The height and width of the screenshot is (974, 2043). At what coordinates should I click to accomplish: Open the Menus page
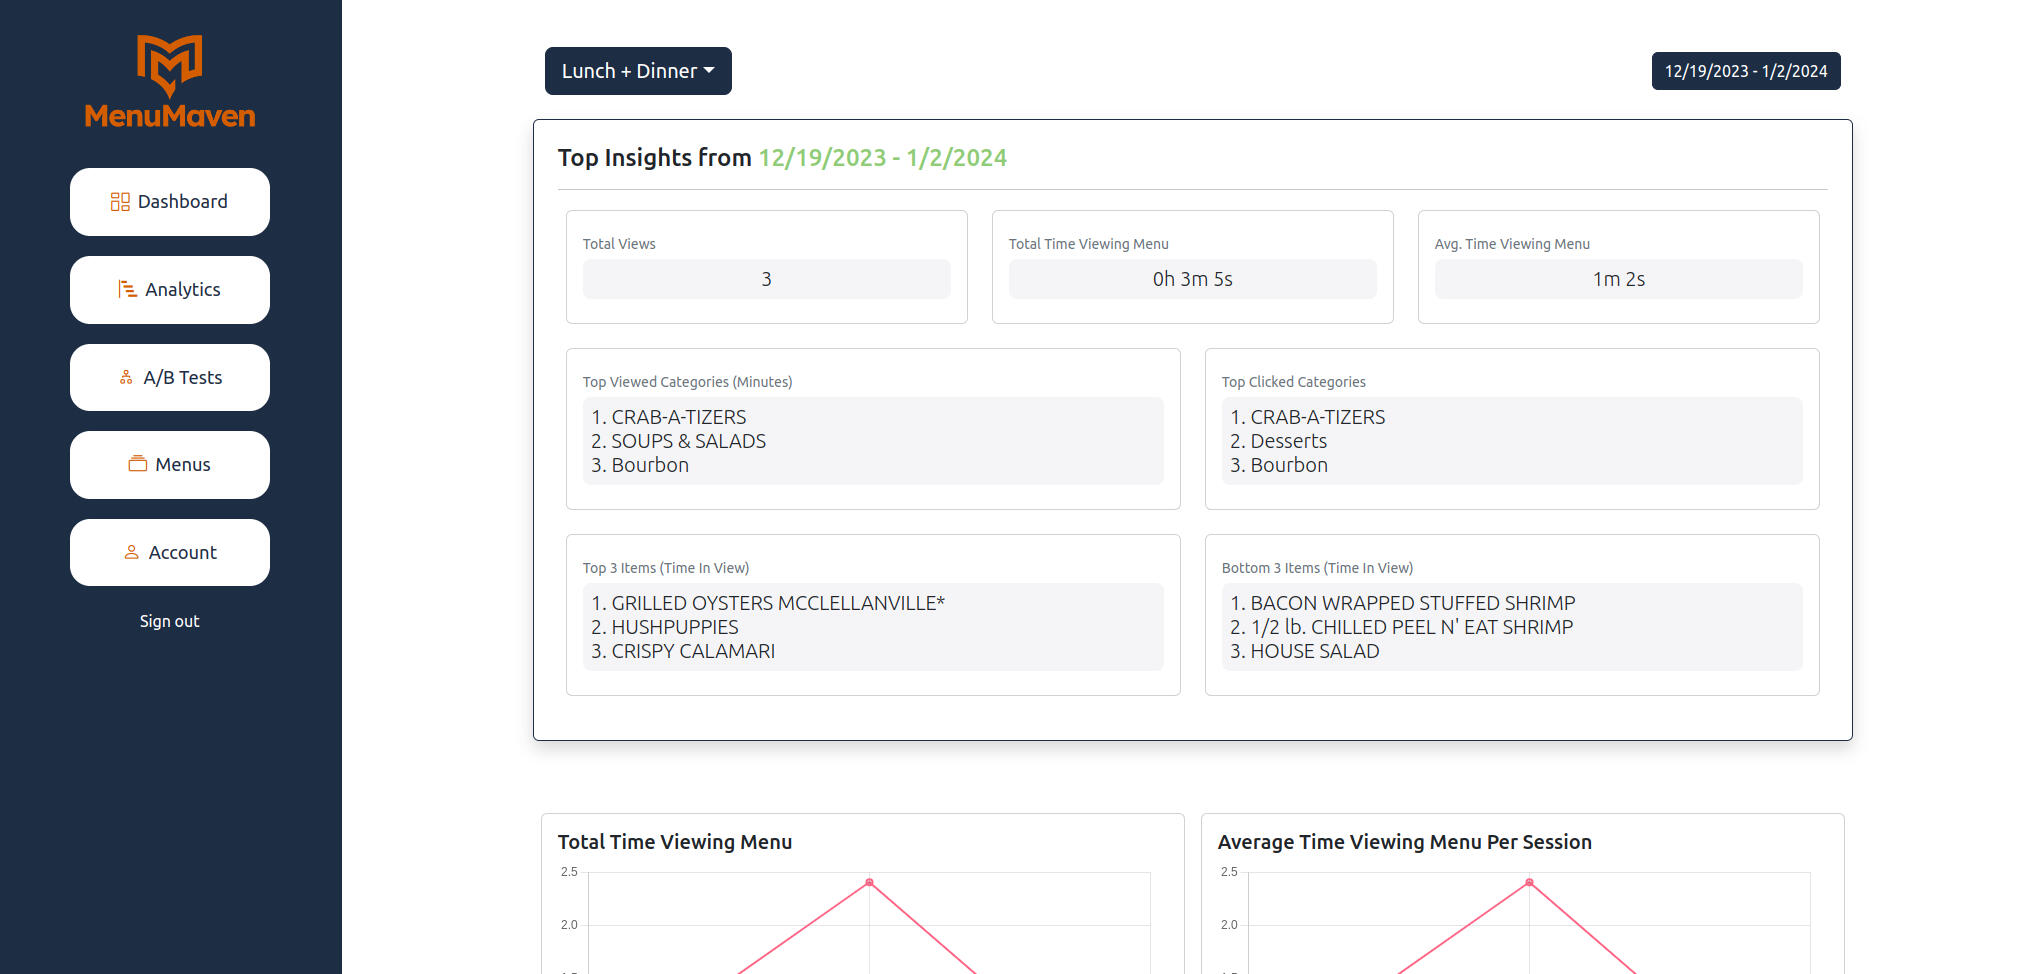(170, 465)
